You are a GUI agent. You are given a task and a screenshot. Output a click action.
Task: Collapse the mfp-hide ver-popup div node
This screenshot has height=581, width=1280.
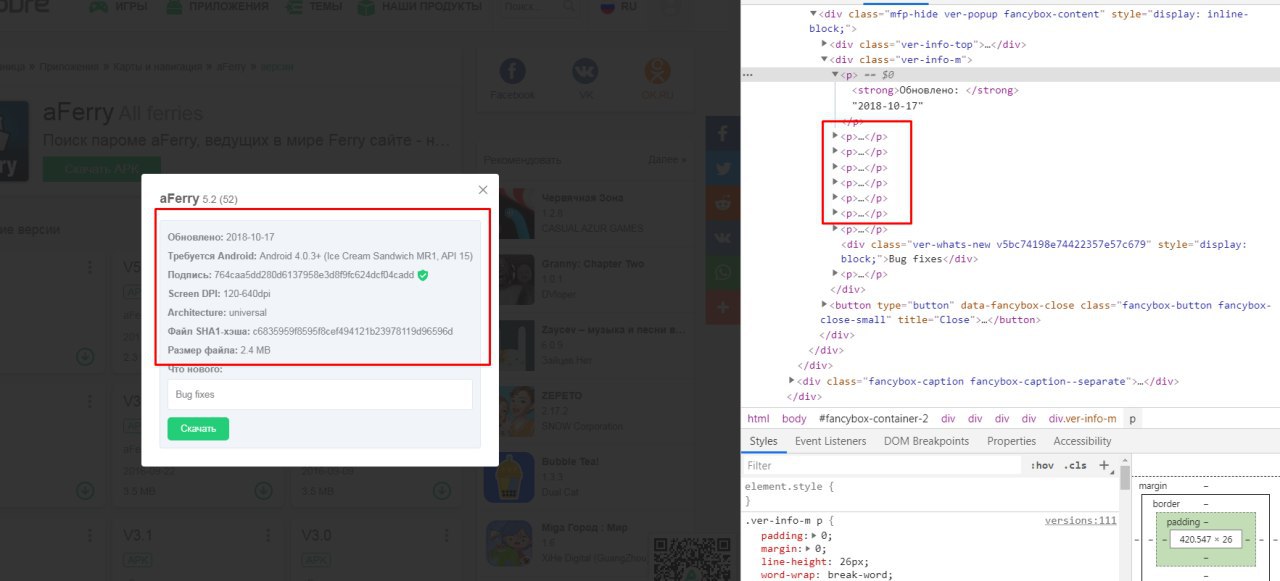pos(813,14)
